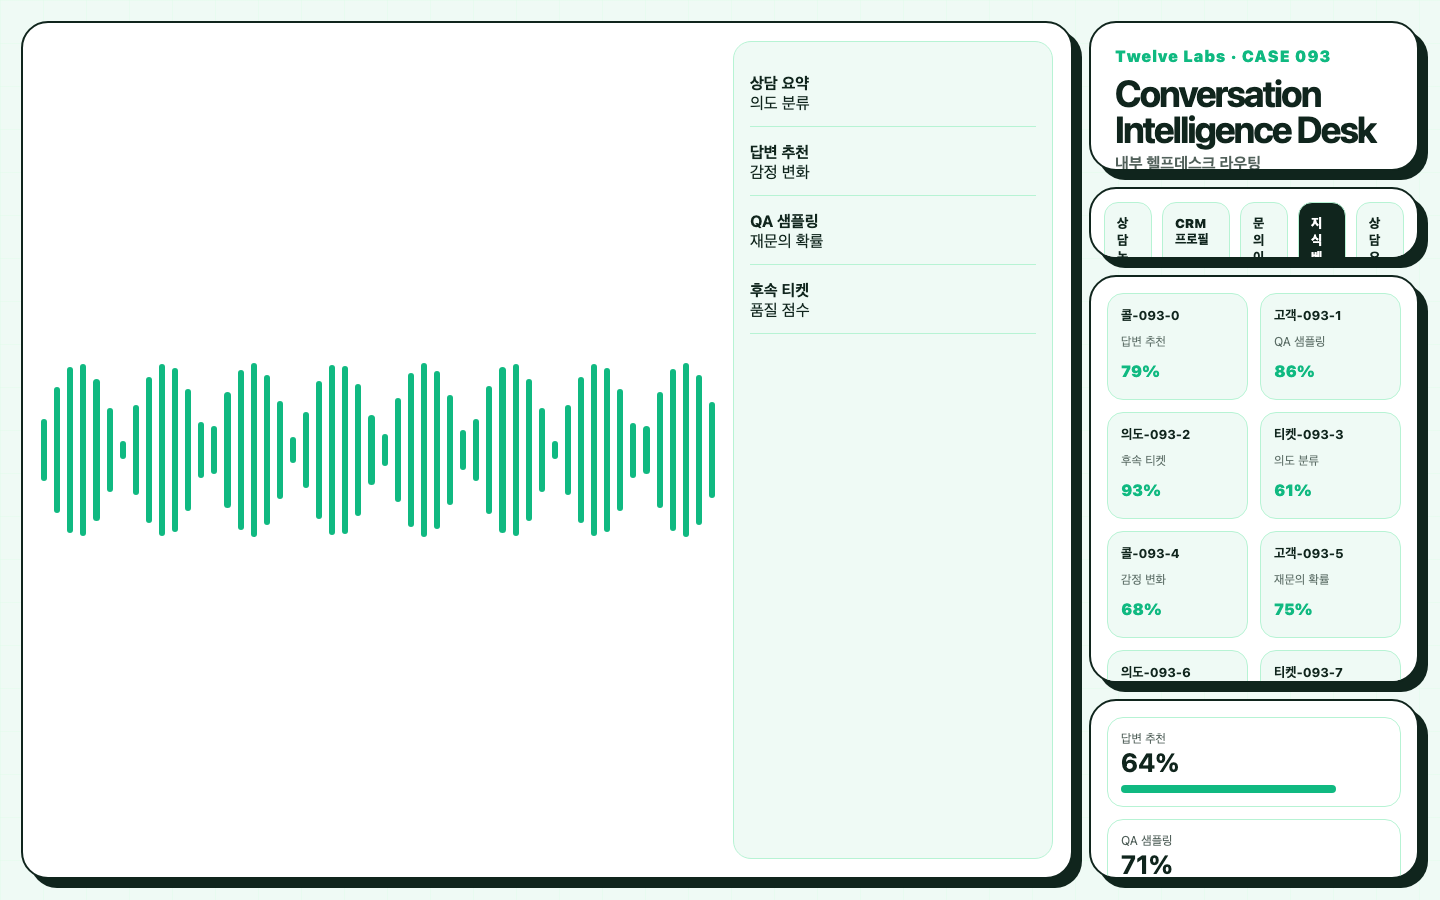
Task: Open the 고객-093-1 card
Action: pos(1330,346)
